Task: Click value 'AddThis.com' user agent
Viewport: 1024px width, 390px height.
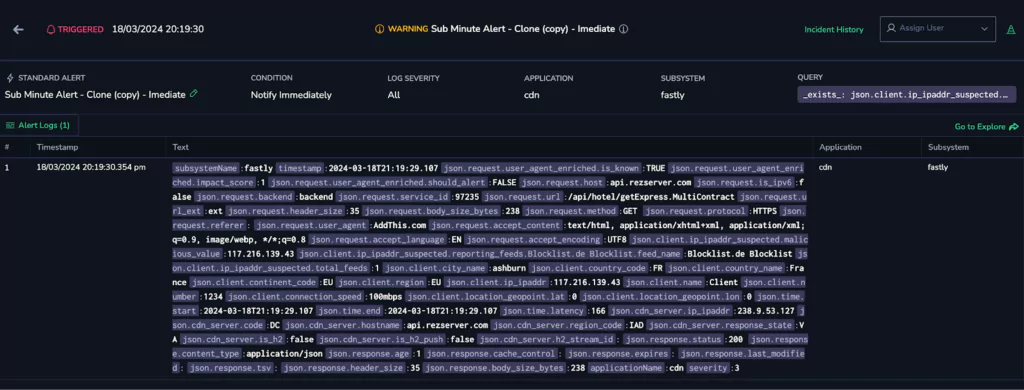Action: coord(399,225)
